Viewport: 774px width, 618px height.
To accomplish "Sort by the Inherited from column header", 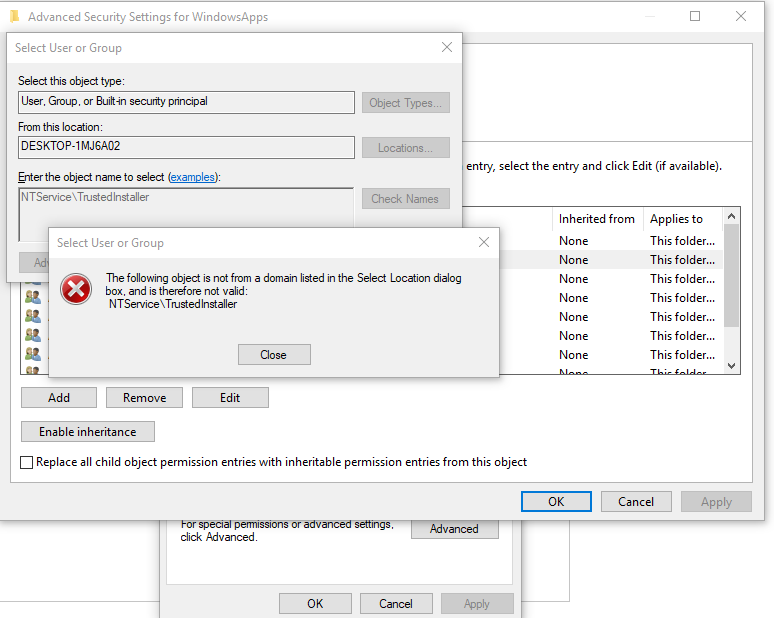I will (x=597, y=219).
